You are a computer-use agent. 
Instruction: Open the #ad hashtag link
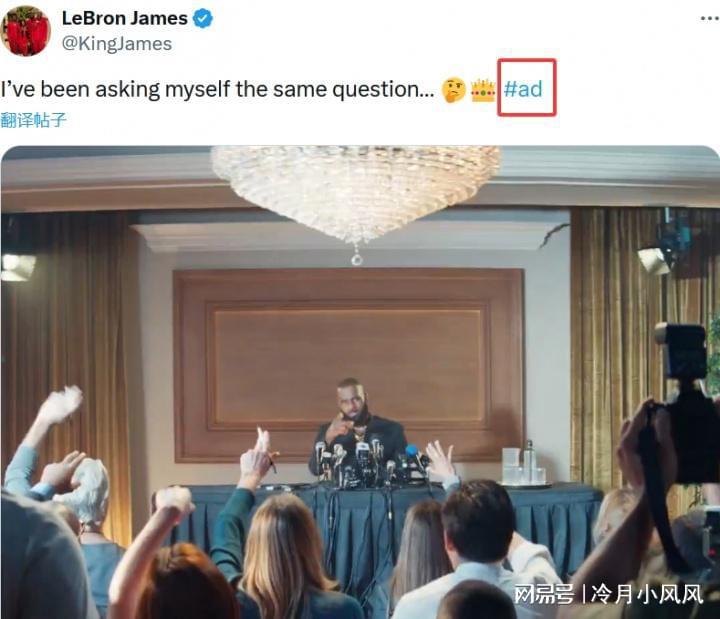pyautogui.click(x=523, y=89)
